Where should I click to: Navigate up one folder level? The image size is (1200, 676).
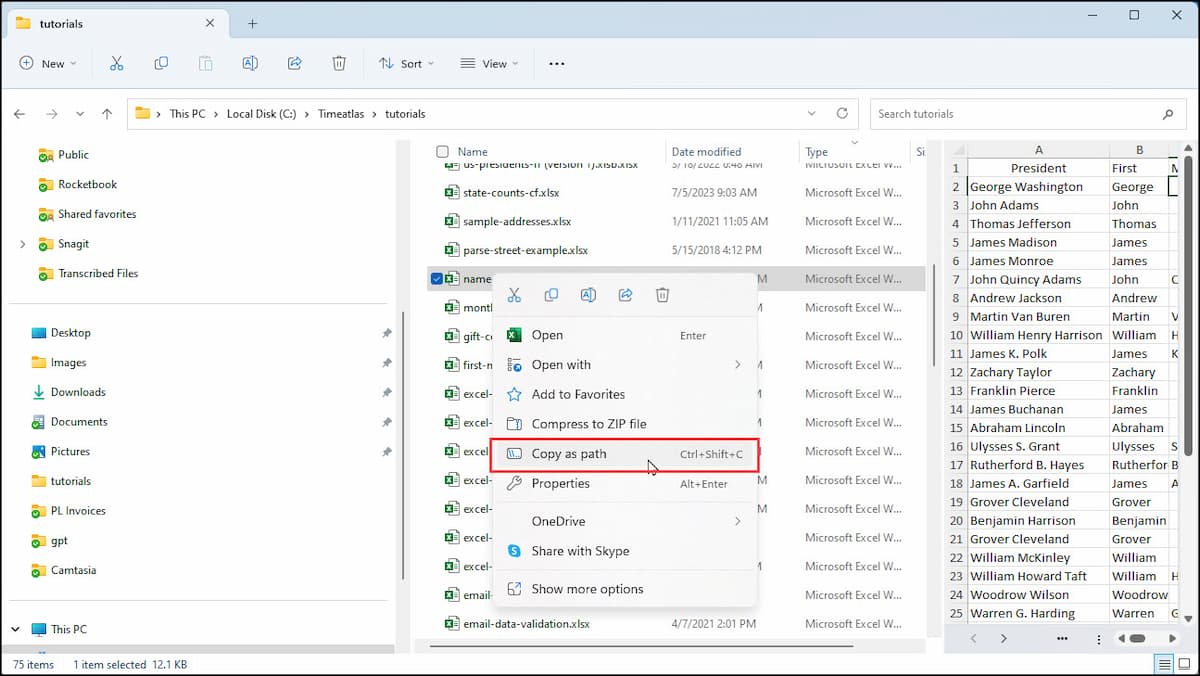point(107,113)
